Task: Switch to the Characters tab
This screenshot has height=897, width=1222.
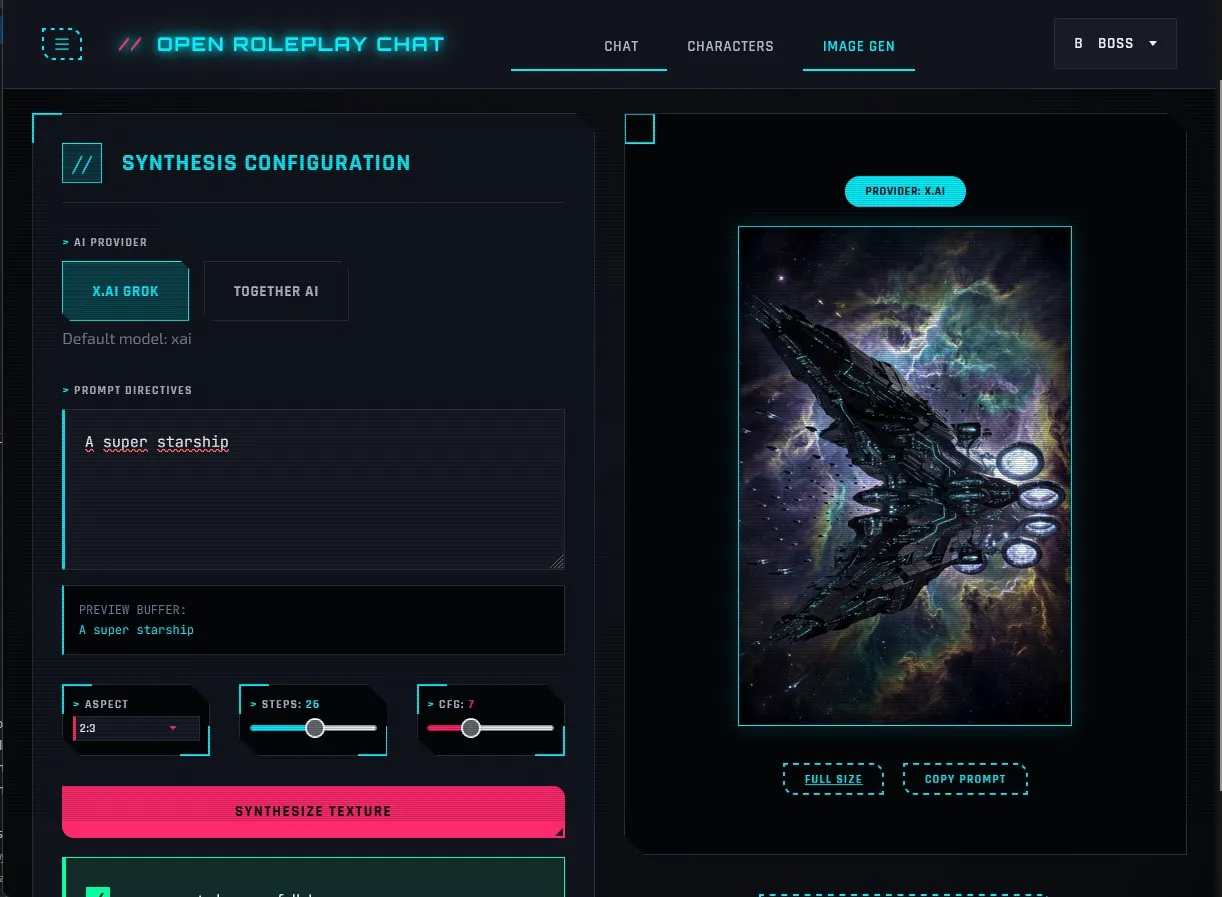Action: (730, 46)
